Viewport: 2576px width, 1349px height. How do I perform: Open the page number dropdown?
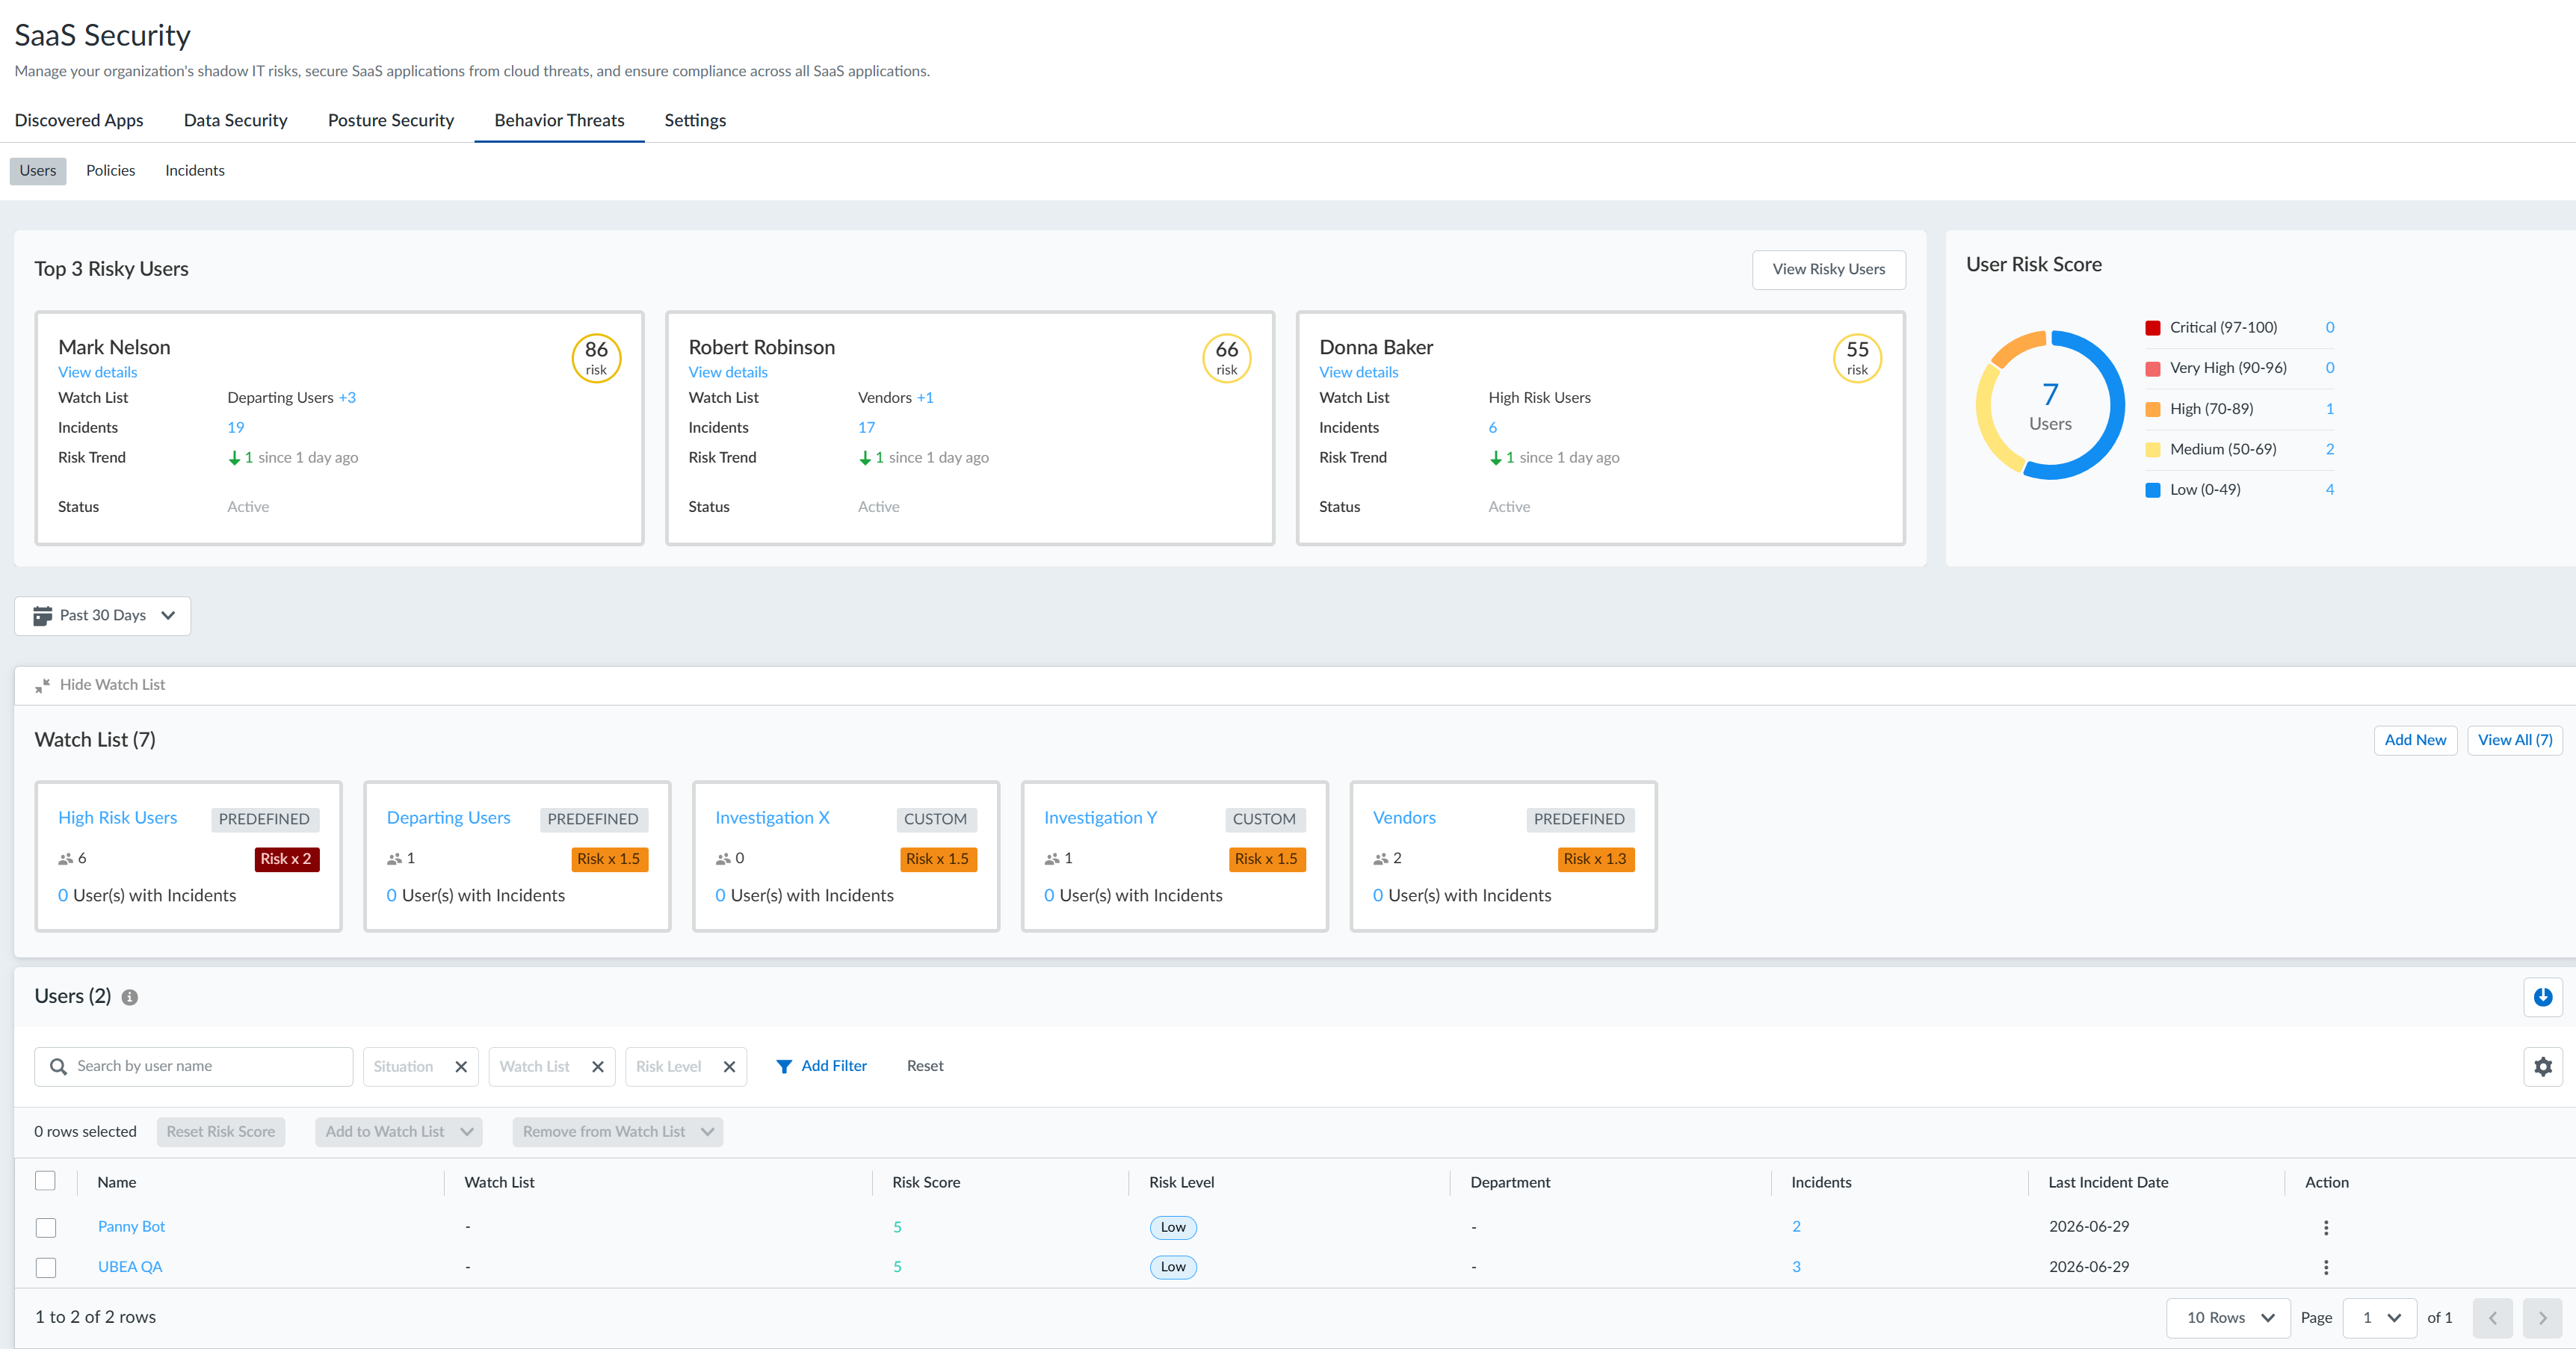point(2381,1318)
